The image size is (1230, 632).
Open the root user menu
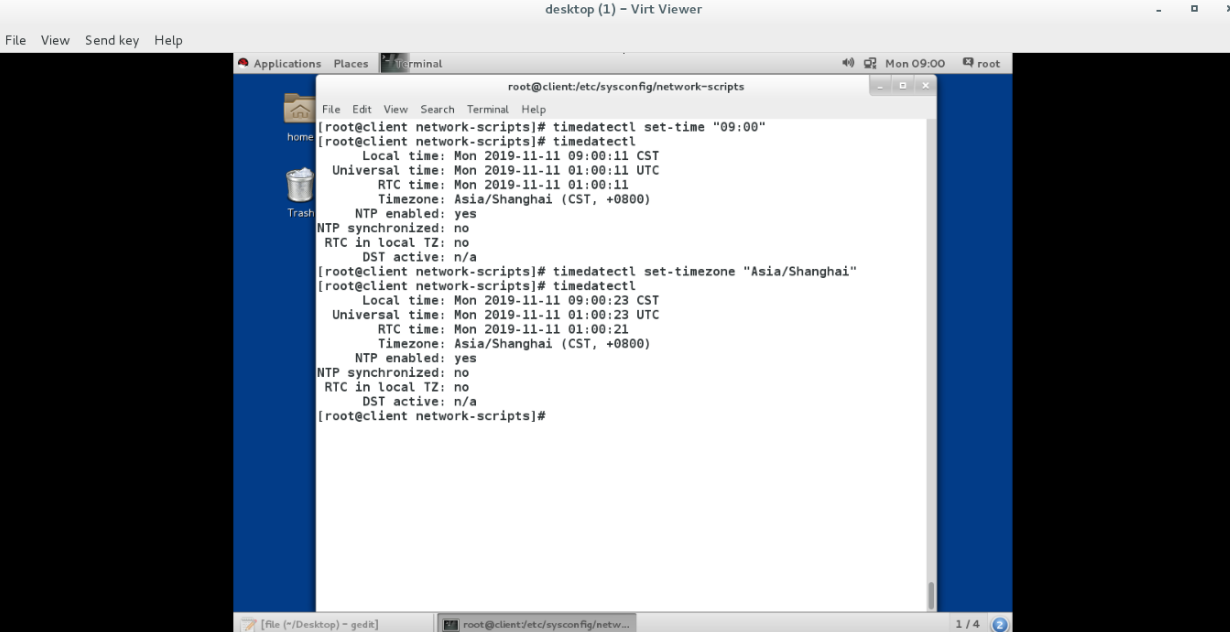981,64
